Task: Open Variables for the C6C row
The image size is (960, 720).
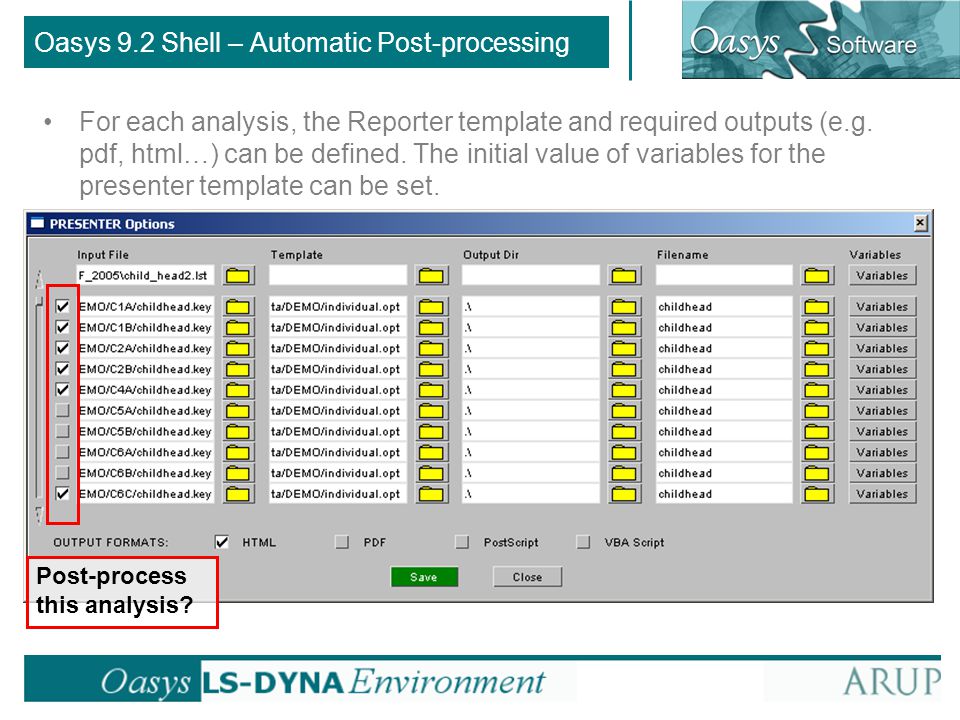Action: tap(882, 494)
